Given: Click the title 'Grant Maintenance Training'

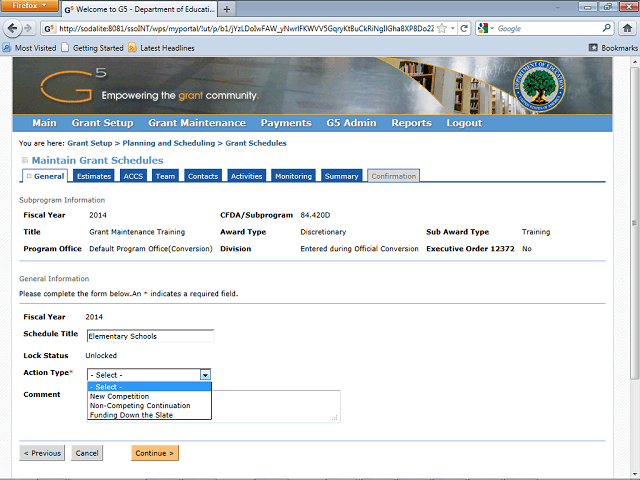Looking at the screenshot, I should tap(137, 232).
